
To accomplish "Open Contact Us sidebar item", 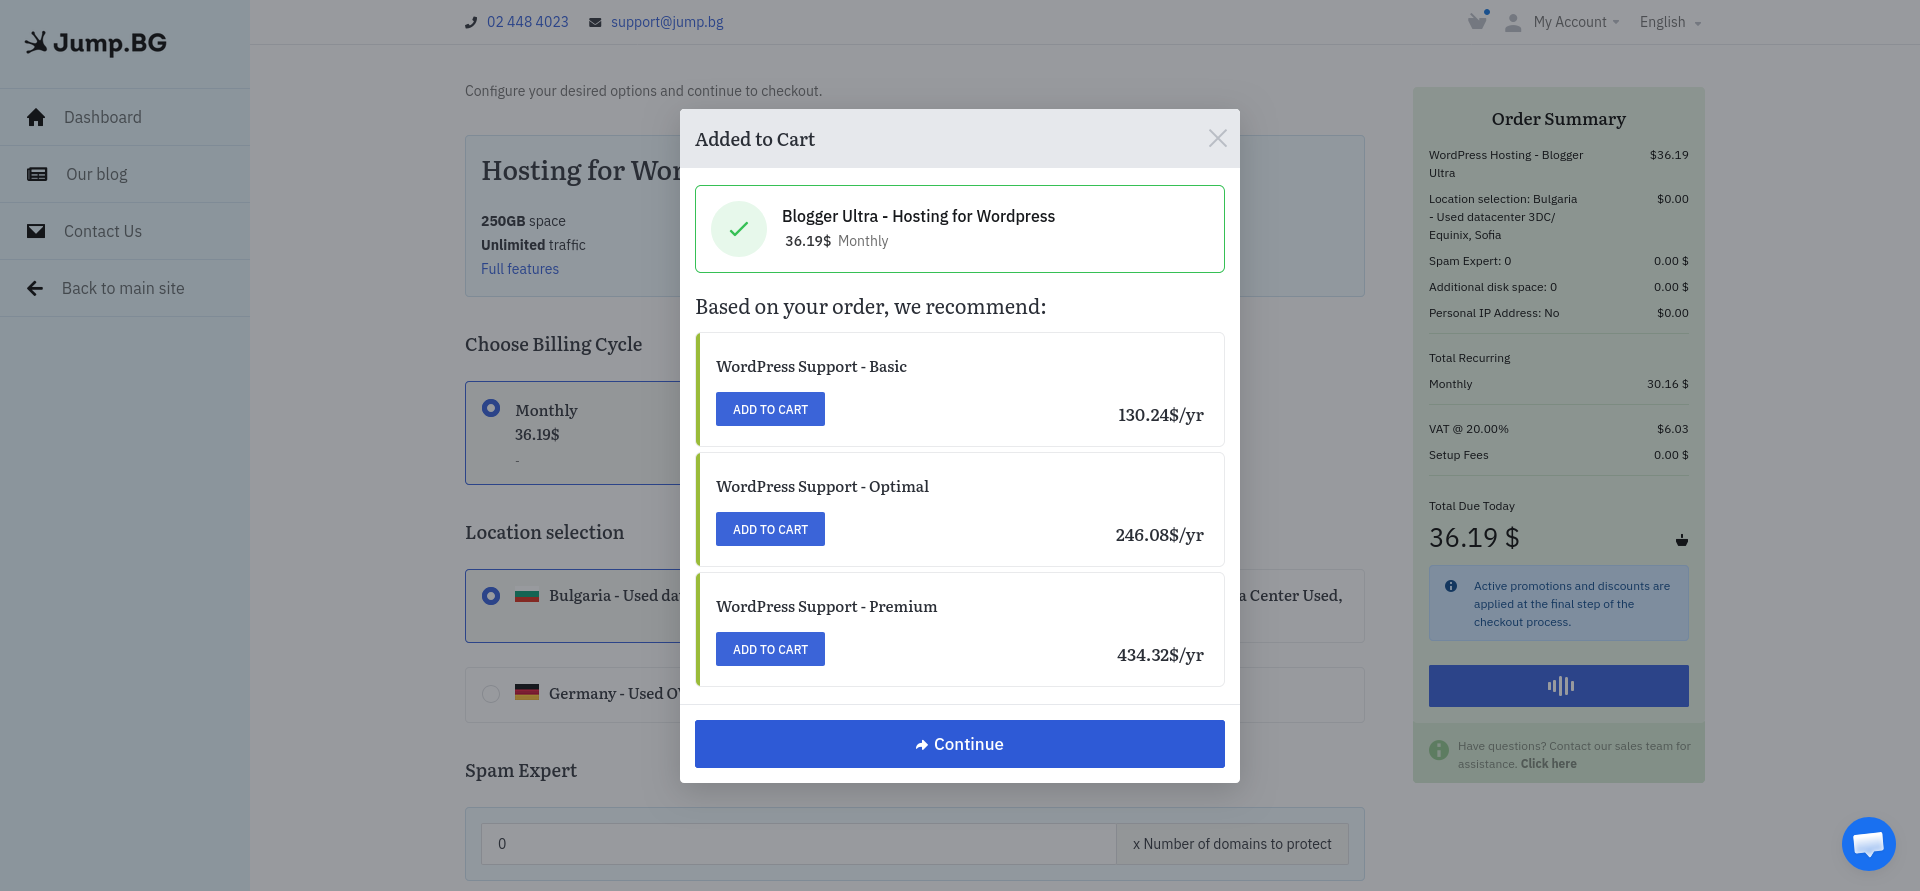I will (125, 231).
